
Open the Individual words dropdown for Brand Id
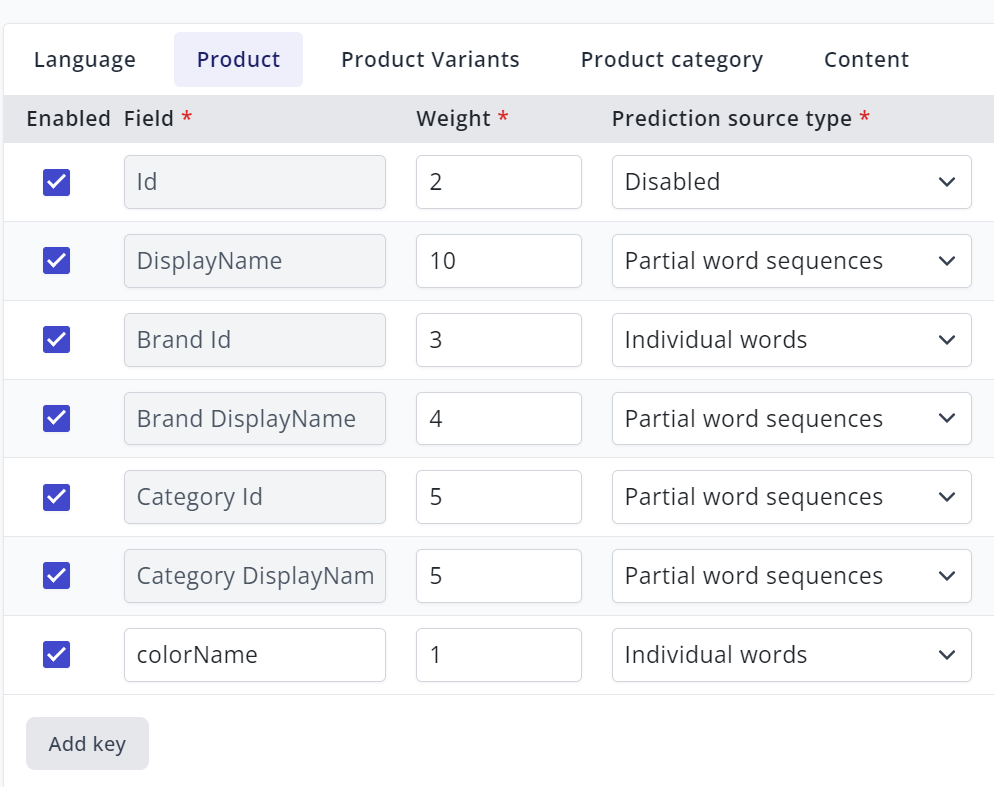790,340
